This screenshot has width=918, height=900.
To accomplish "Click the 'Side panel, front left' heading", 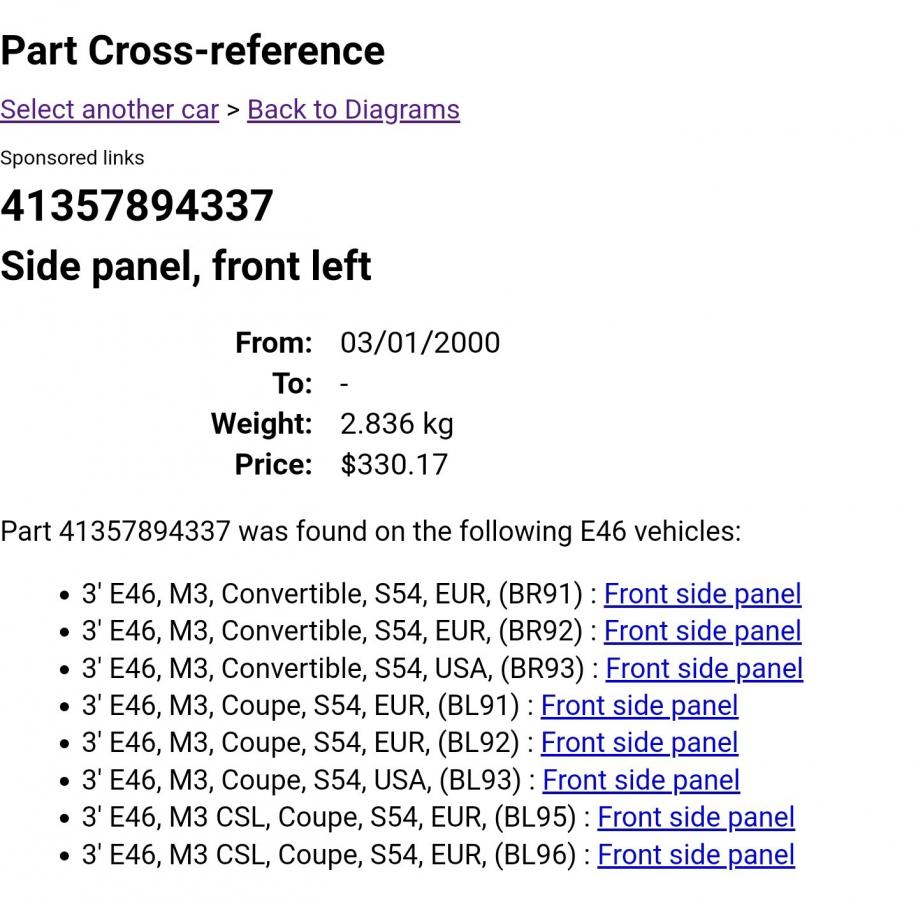I will pyautogui.click(x=186, y=266).
